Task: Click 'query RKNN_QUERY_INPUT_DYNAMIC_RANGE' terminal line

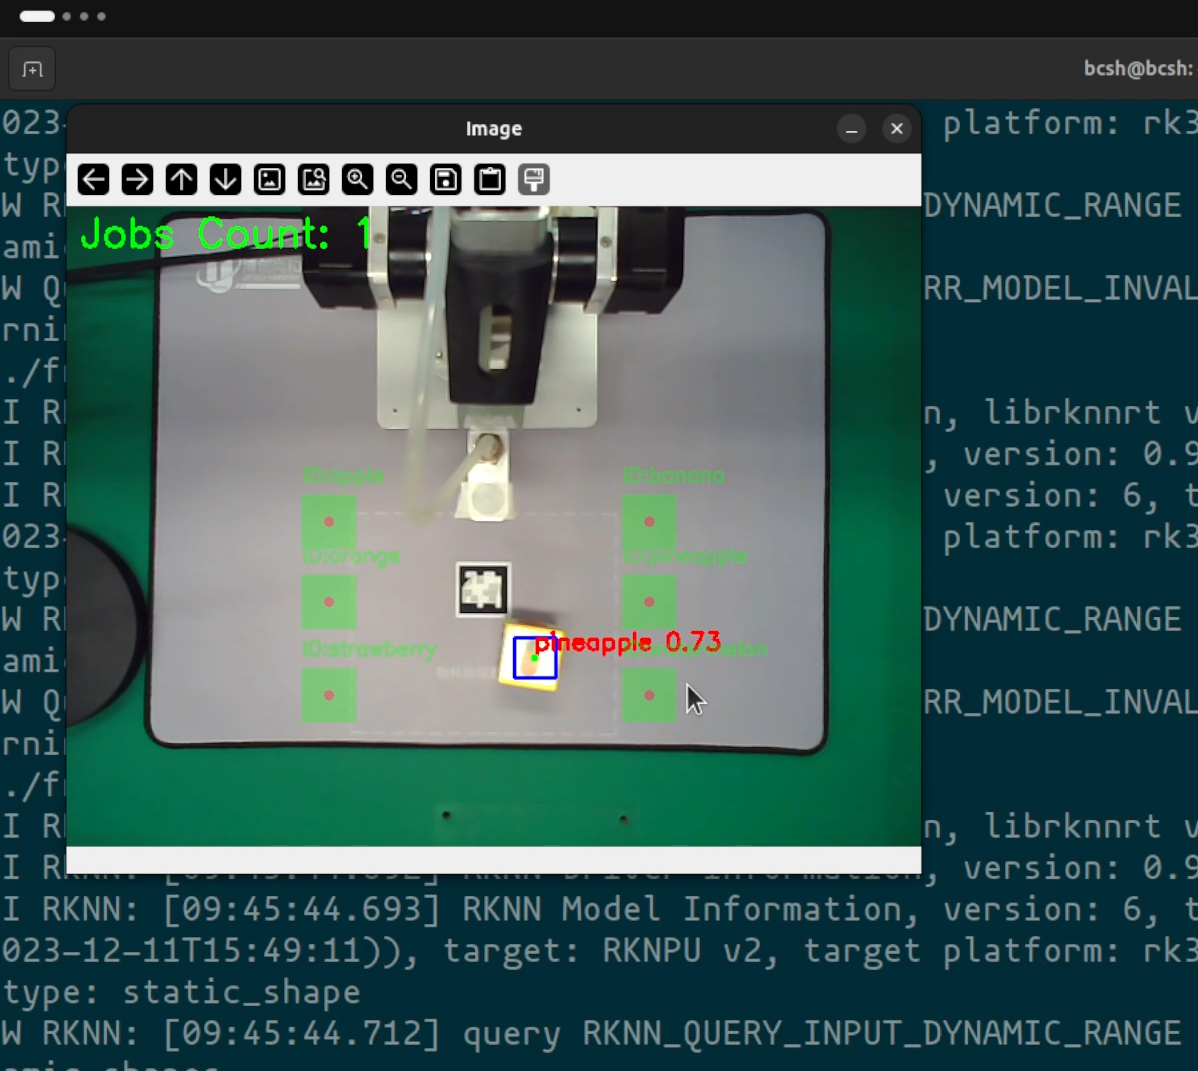Action: click(x=822, y=1034)
